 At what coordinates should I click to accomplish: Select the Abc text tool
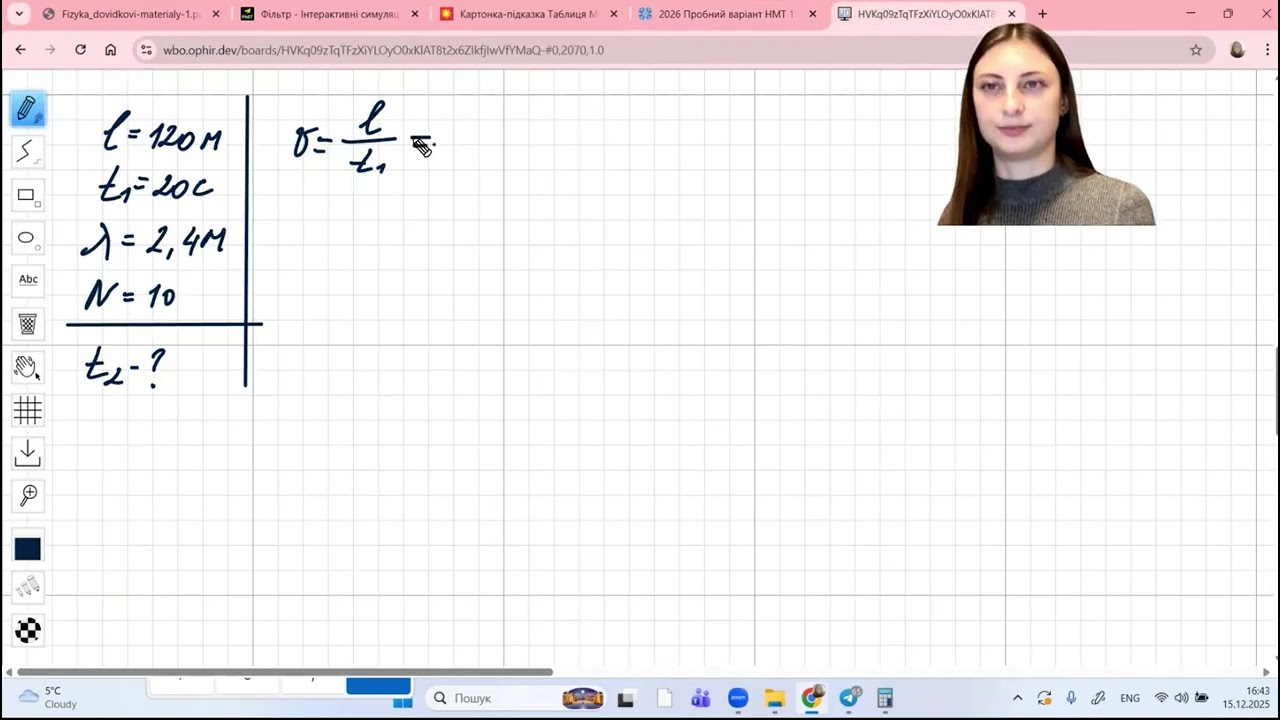pos(28,280)
